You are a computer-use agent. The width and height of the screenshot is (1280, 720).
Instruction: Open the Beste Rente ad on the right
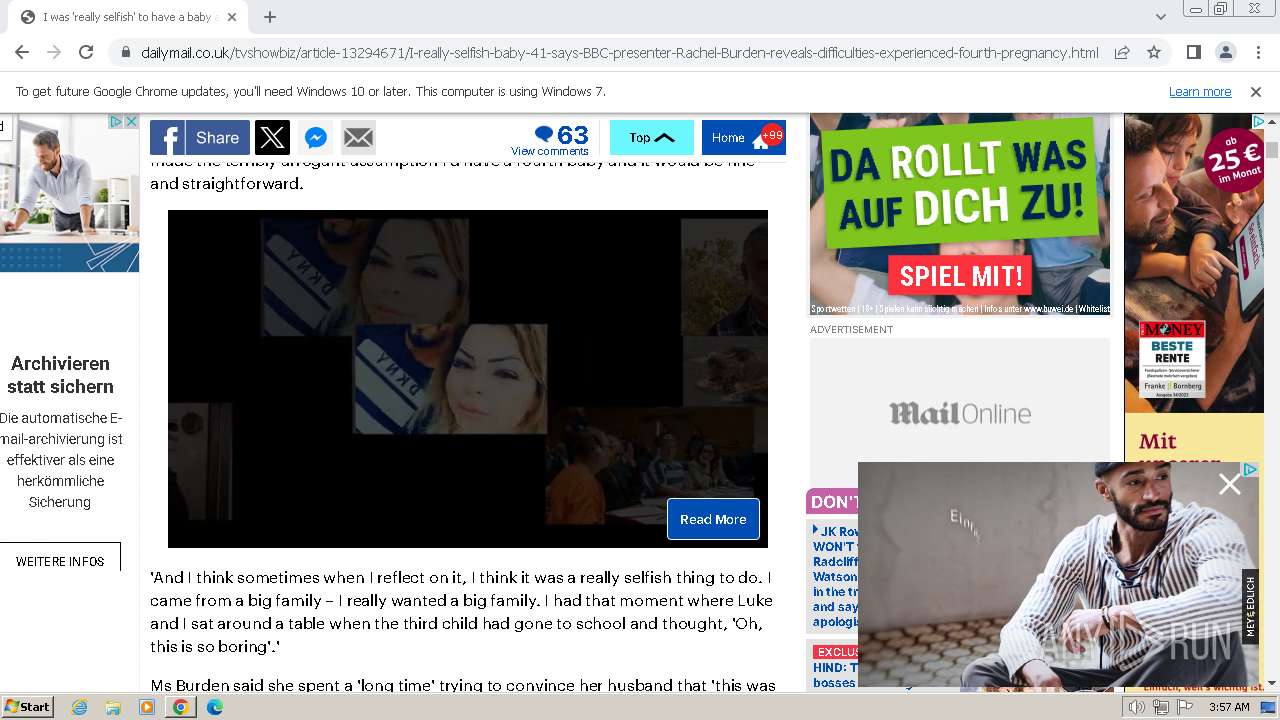tap(1172, 358)
